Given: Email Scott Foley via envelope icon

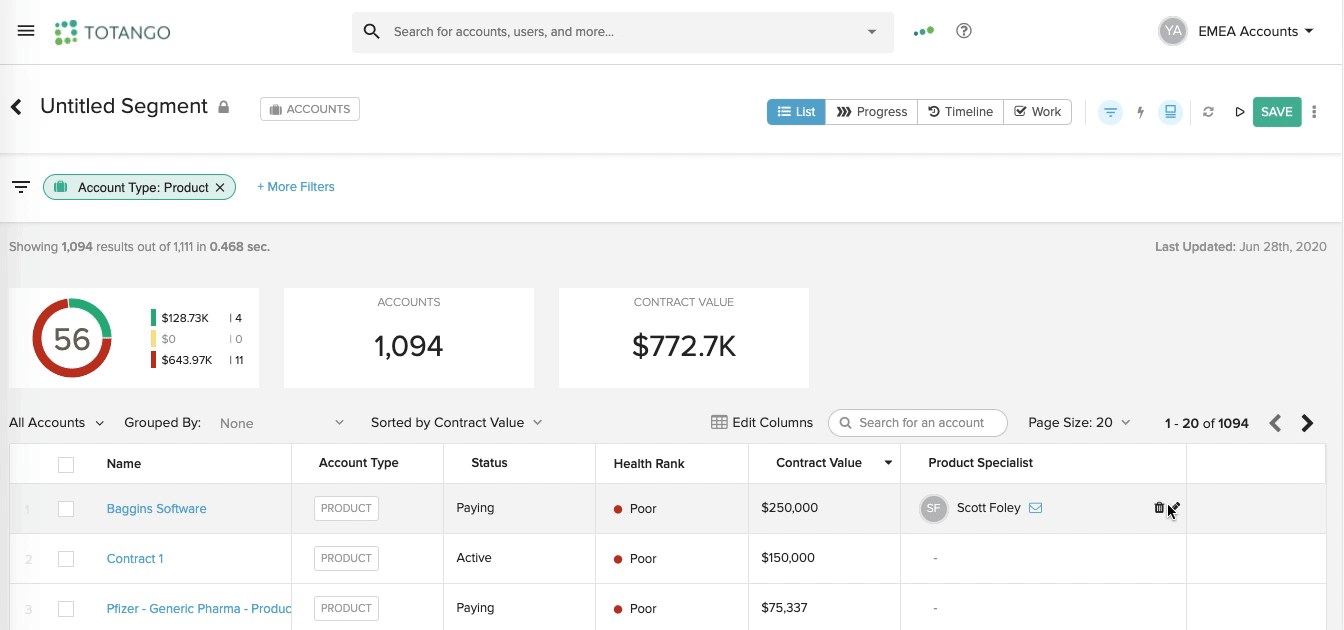Looking at the screenshot, I should [x=1036, y=507].
